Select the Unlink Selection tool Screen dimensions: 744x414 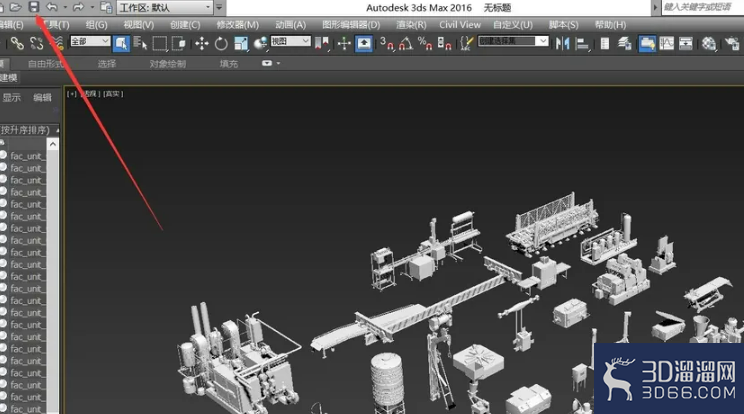coord(37,44)
